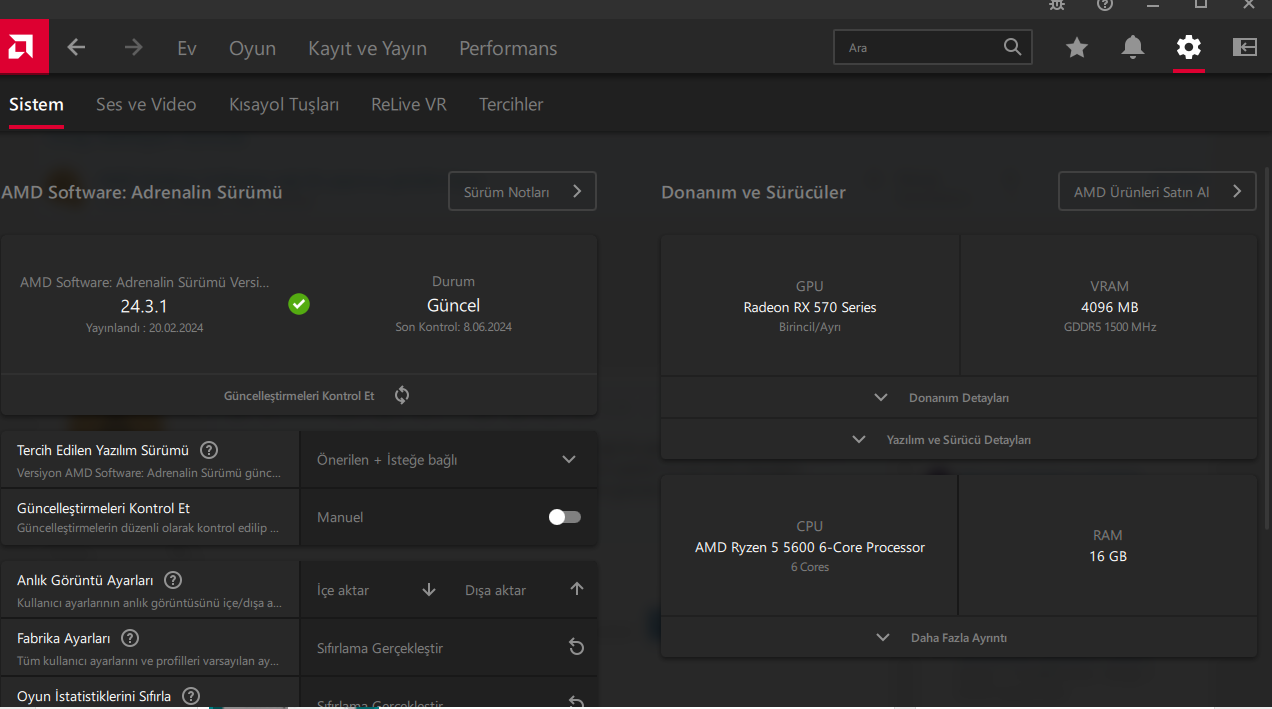The image size is (1272, 709).
Task: Open notifications bell icon
Action: [x=1133, y=47]
